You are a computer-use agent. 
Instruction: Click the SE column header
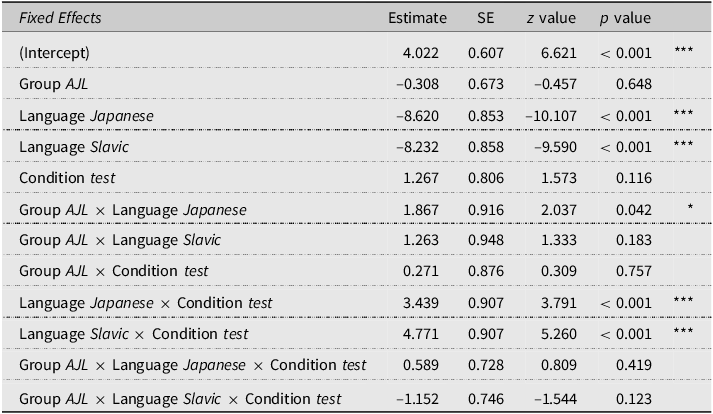(x=487, y=18)
